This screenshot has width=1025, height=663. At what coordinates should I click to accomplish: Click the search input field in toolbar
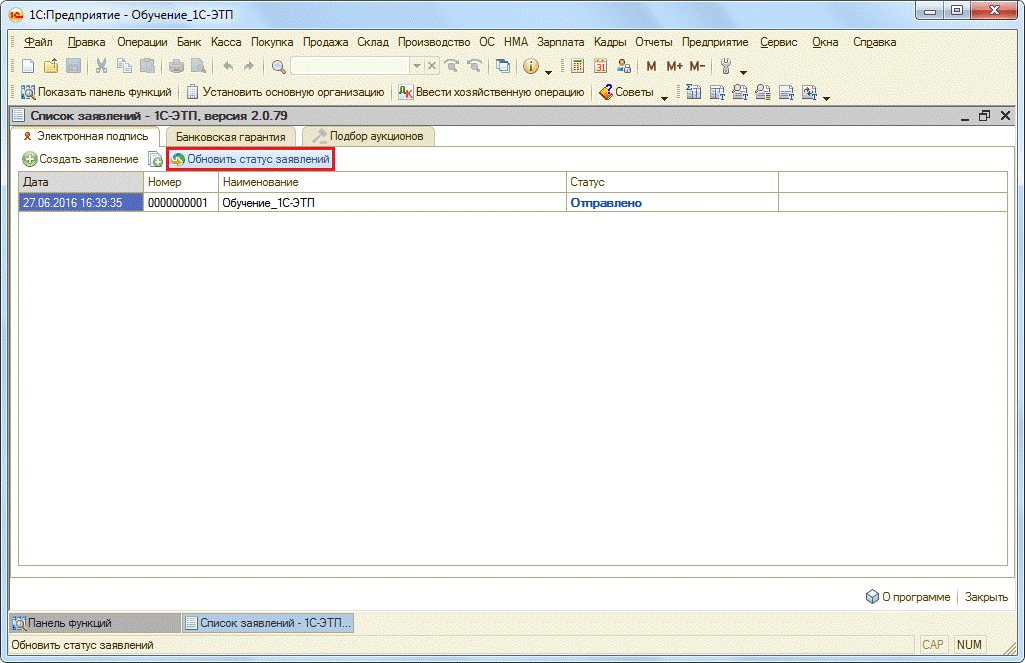click(350, 66)
